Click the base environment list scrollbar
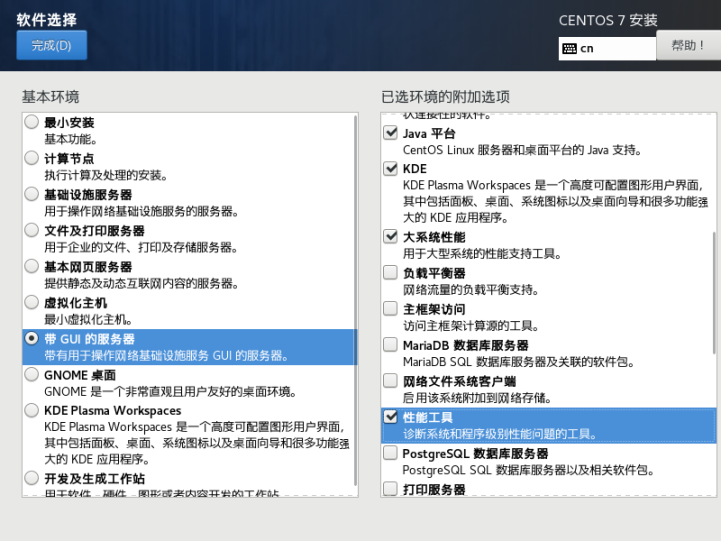Viewport: 721px width, 541px height. (355, 300)
